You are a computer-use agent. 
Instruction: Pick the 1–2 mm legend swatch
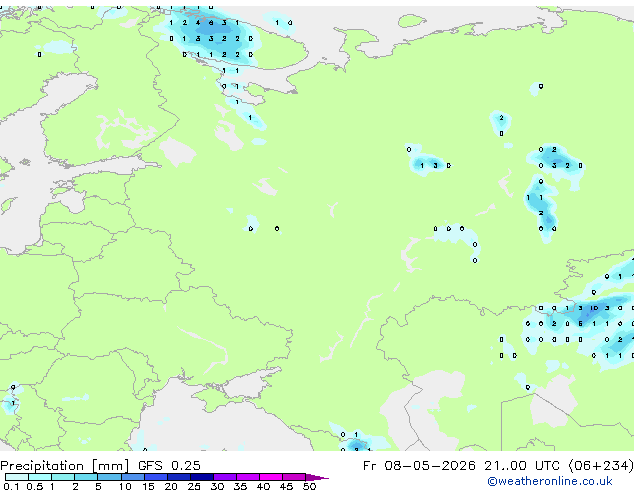[x=63, y=477]
